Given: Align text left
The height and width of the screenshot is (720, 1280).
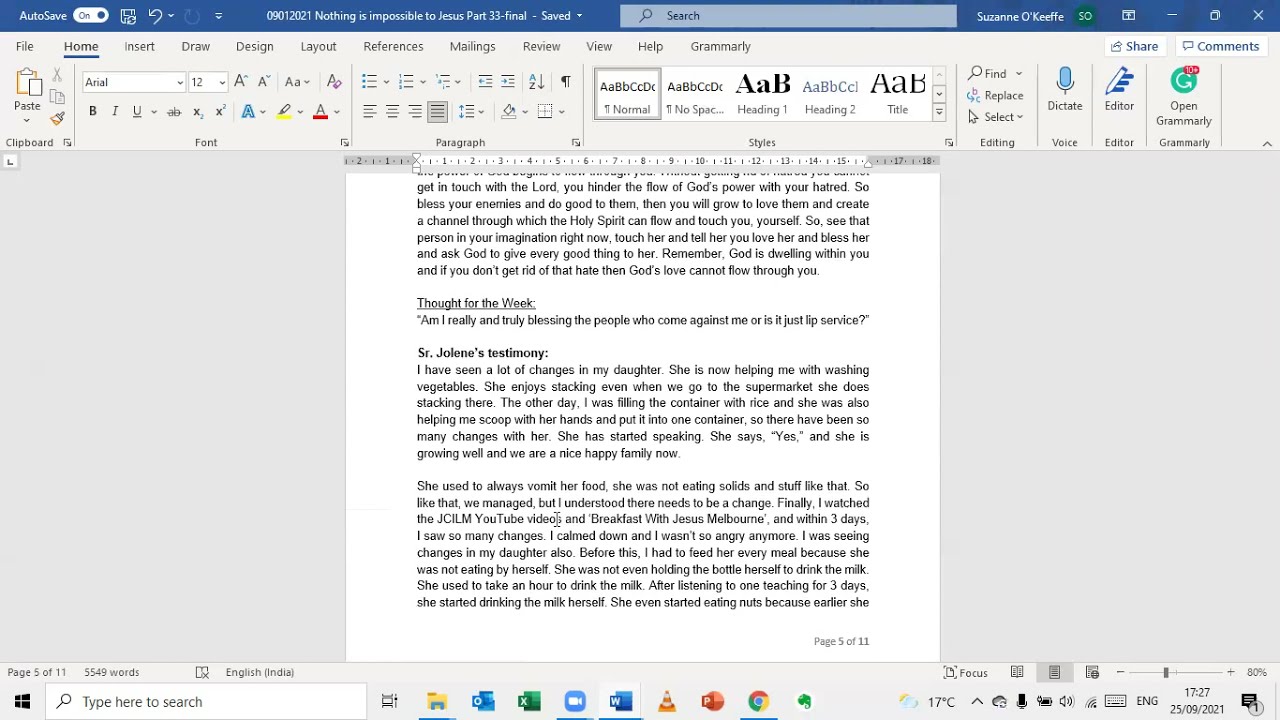Looking at the screenshot, I should pos(370,112).
